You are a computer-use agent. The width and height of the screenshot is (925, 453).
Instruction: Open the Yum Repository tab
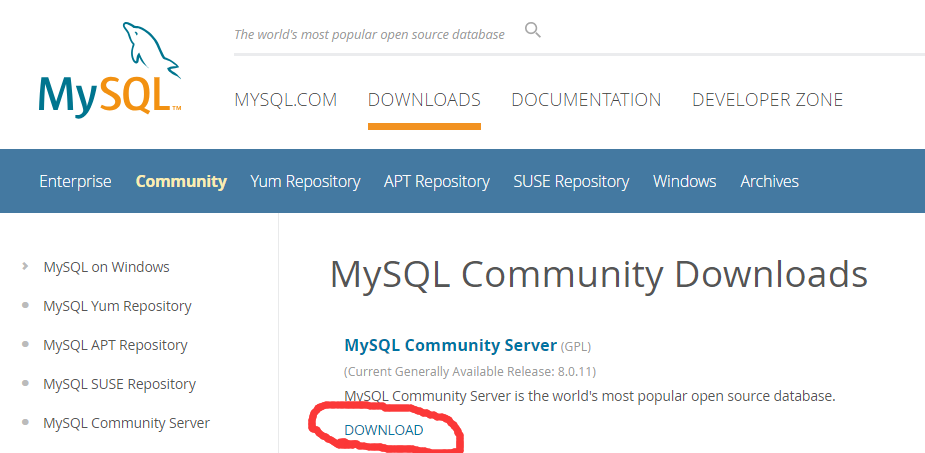coord(305,181)
